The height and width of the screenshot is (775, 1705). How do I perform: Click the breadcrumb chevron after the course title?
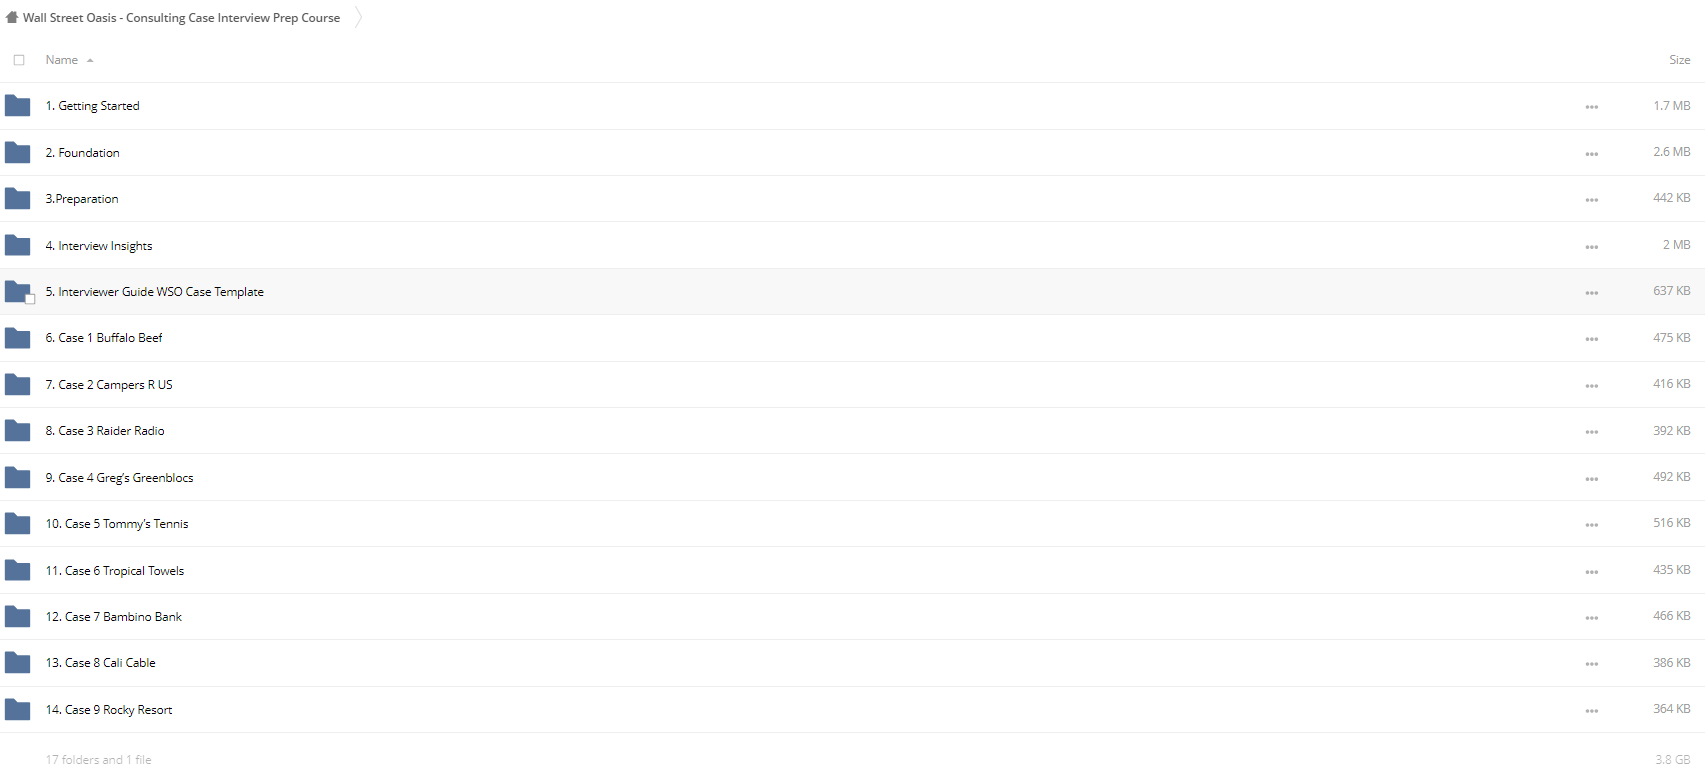(x=358, y=17)
